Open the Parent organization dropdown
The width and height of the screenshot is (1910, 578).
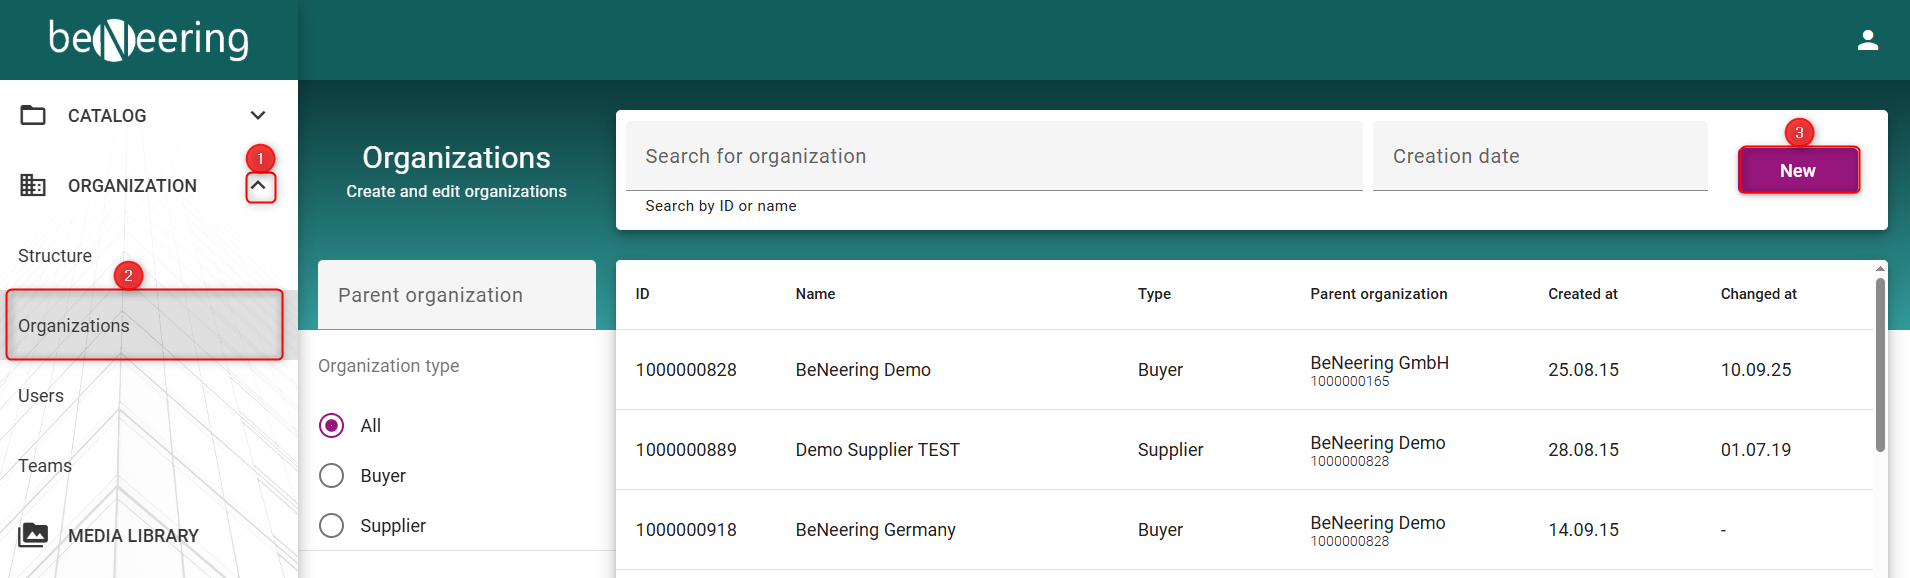click(456, 295)
